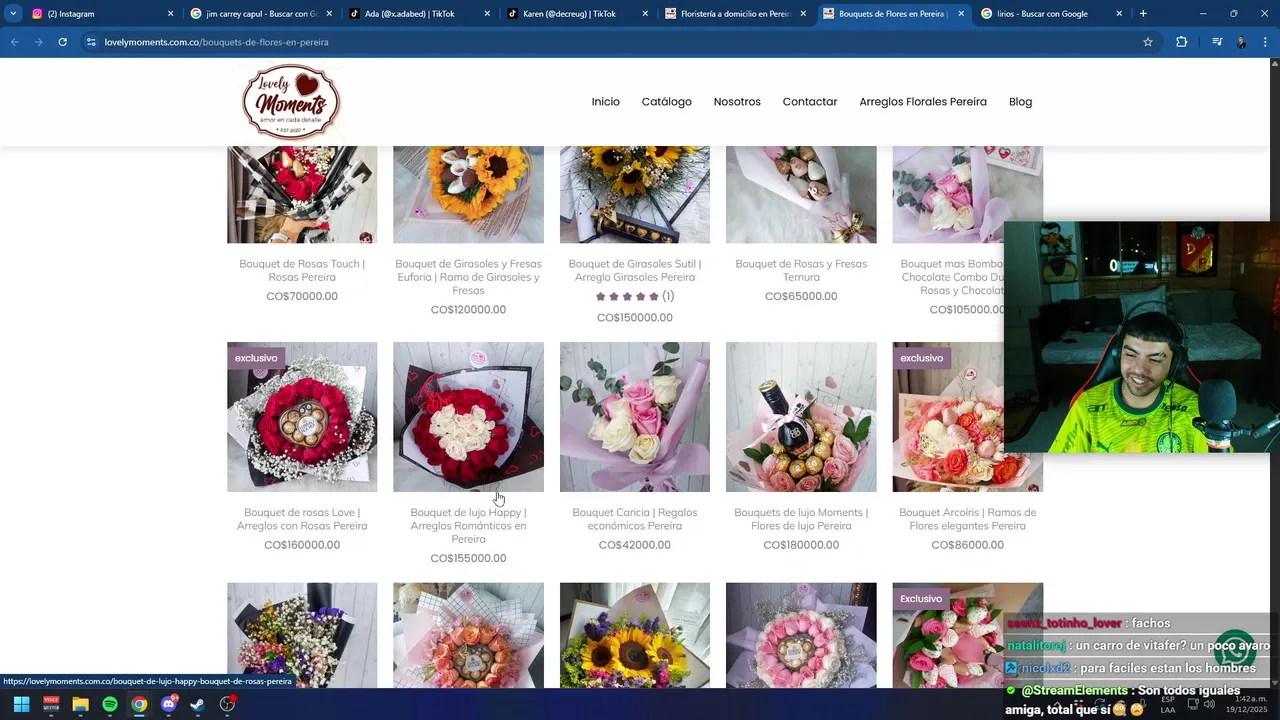Click the address bar URL field
Viewport: 1280px width, 720px height.
[600, 42]
